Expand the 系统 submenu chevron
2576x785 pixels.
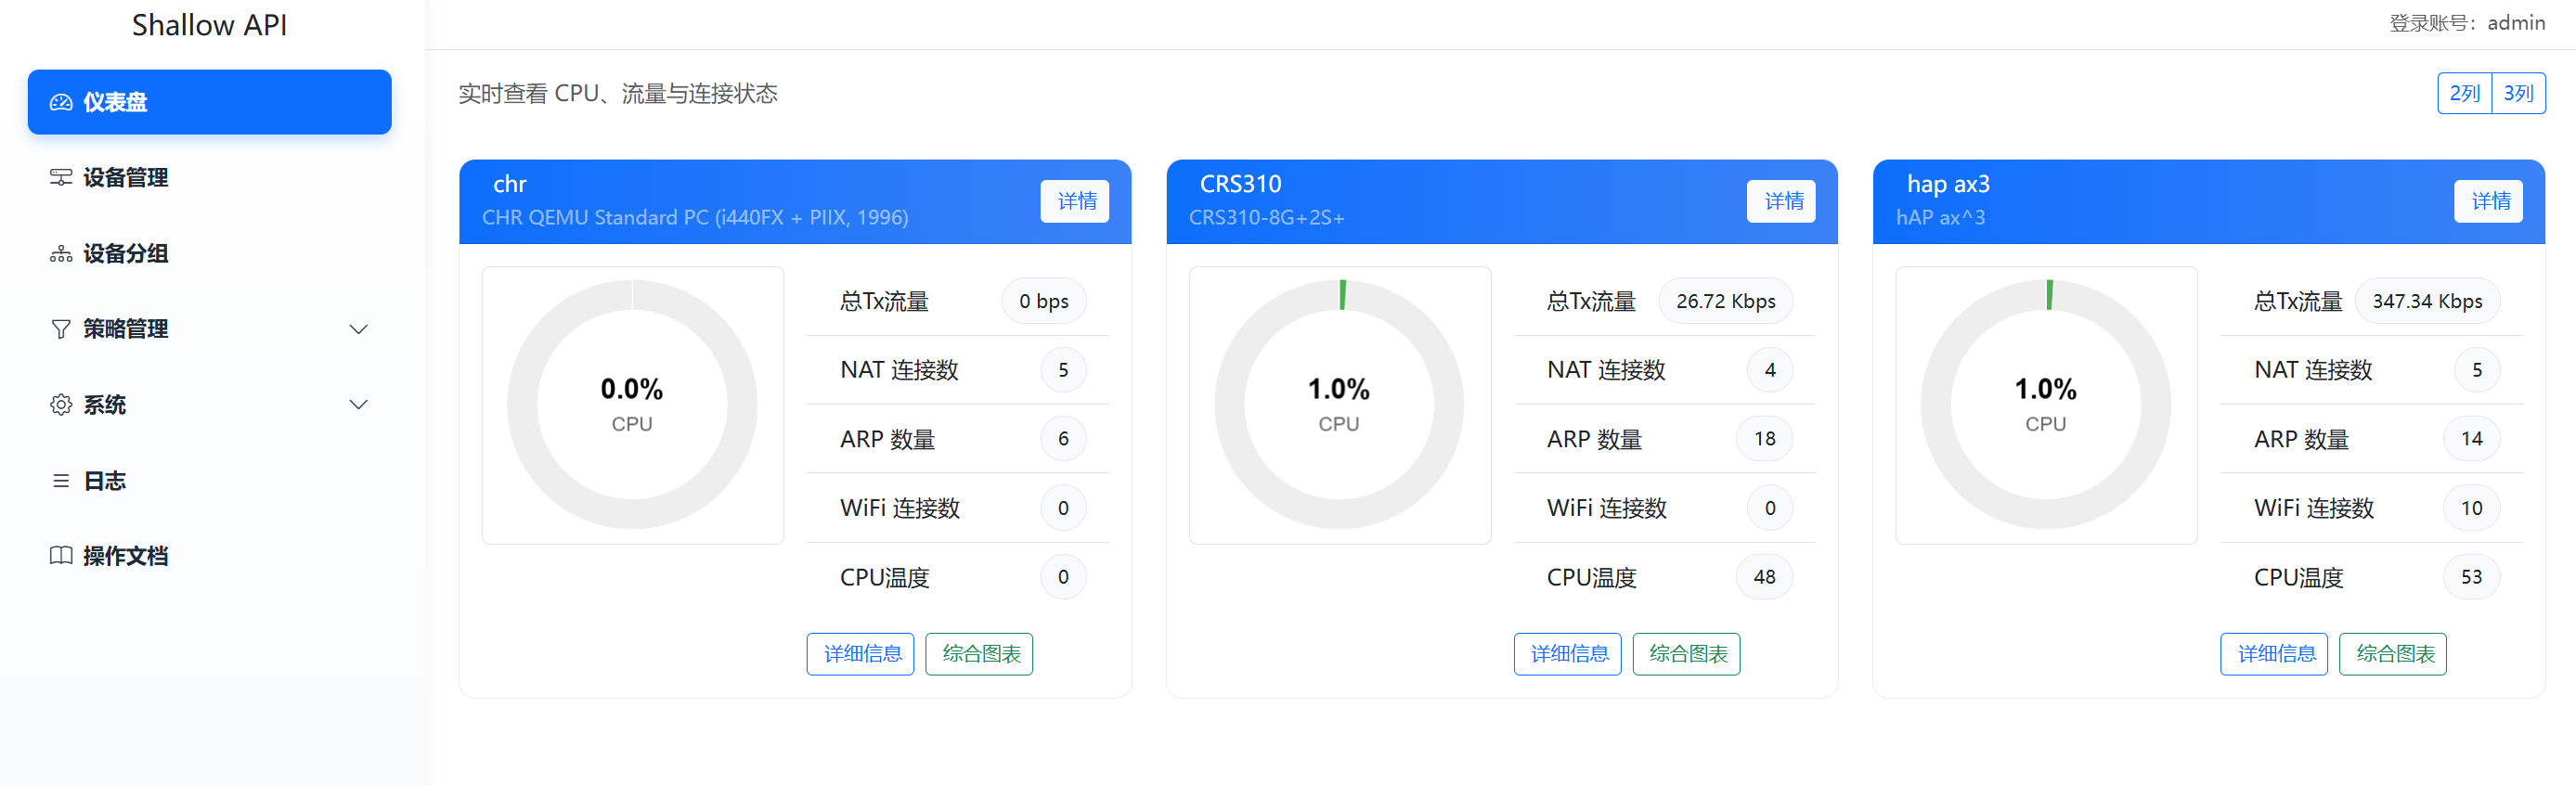click(x=358, y=405)
